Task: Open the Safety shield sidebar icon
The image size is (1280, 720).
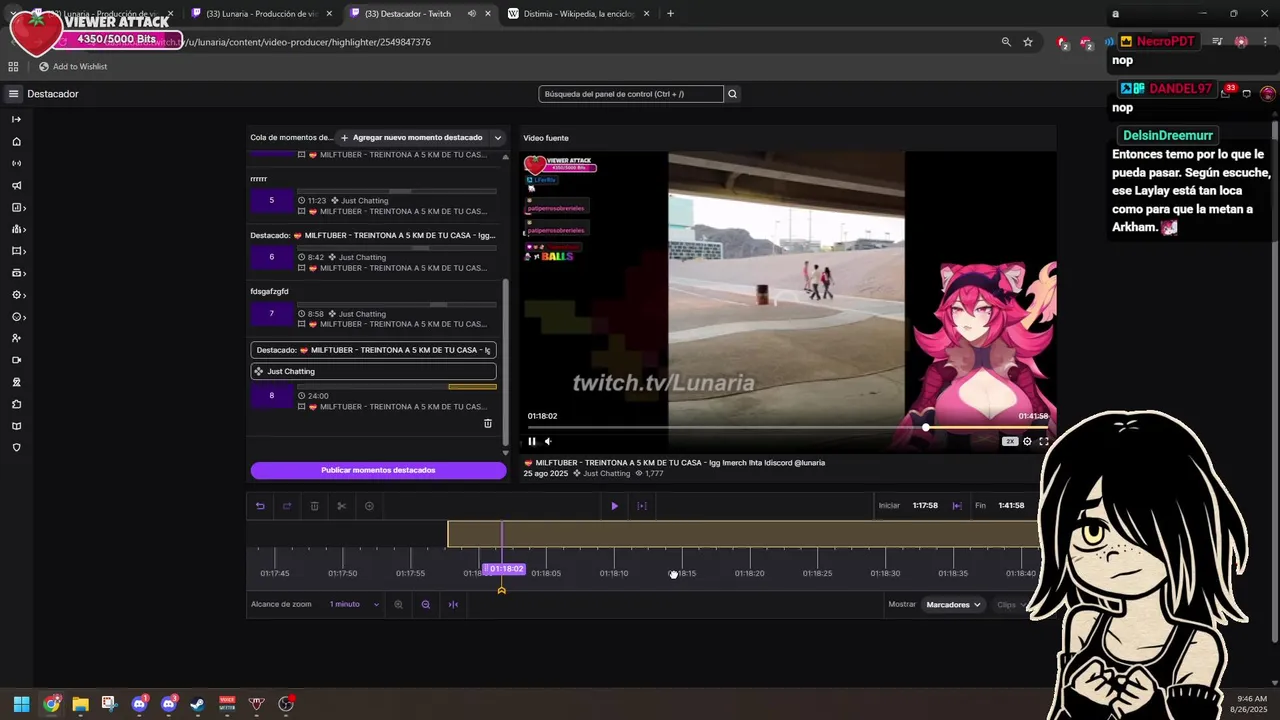Action: (16, 448)
